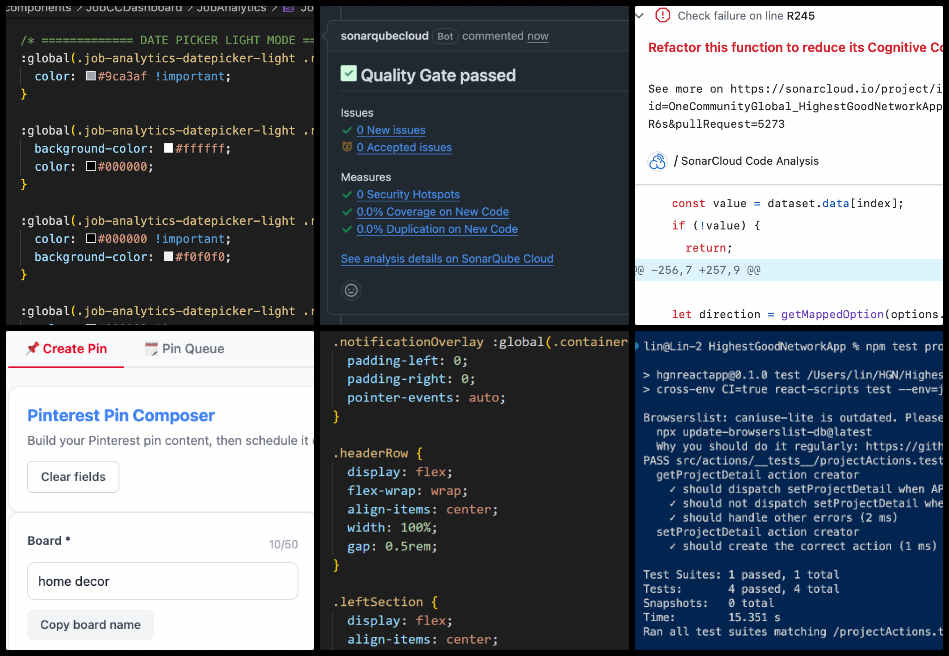This screenshot has width=949, height=656.
Task: Click the 'Snapshots: 0 total' terminal line
Action: [x=708, y=603]
